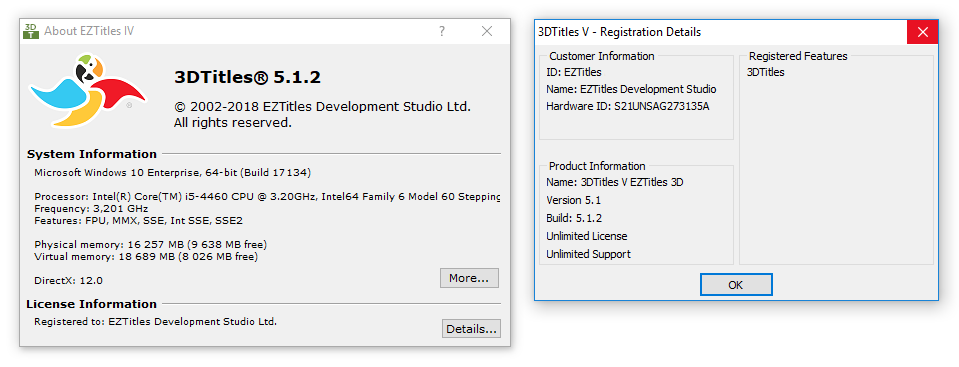Select the 3DTitles registered feature entry
Image resolution: width=959 pixels, height=367 pixels.
click(x=766, y=72)
